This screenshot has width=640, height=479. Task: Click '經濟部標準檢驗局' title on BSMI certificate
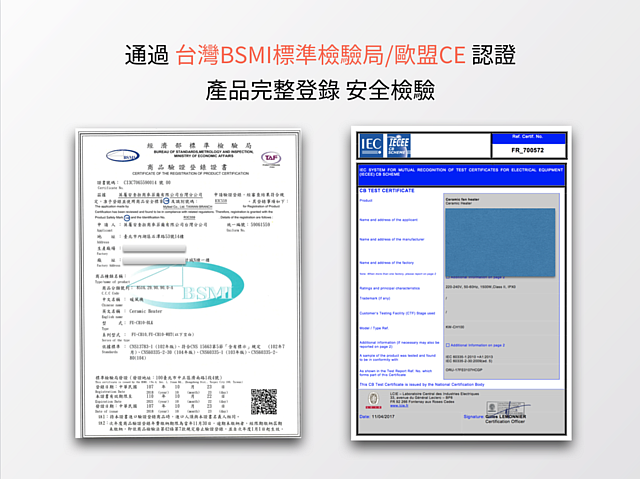point(199,145)
